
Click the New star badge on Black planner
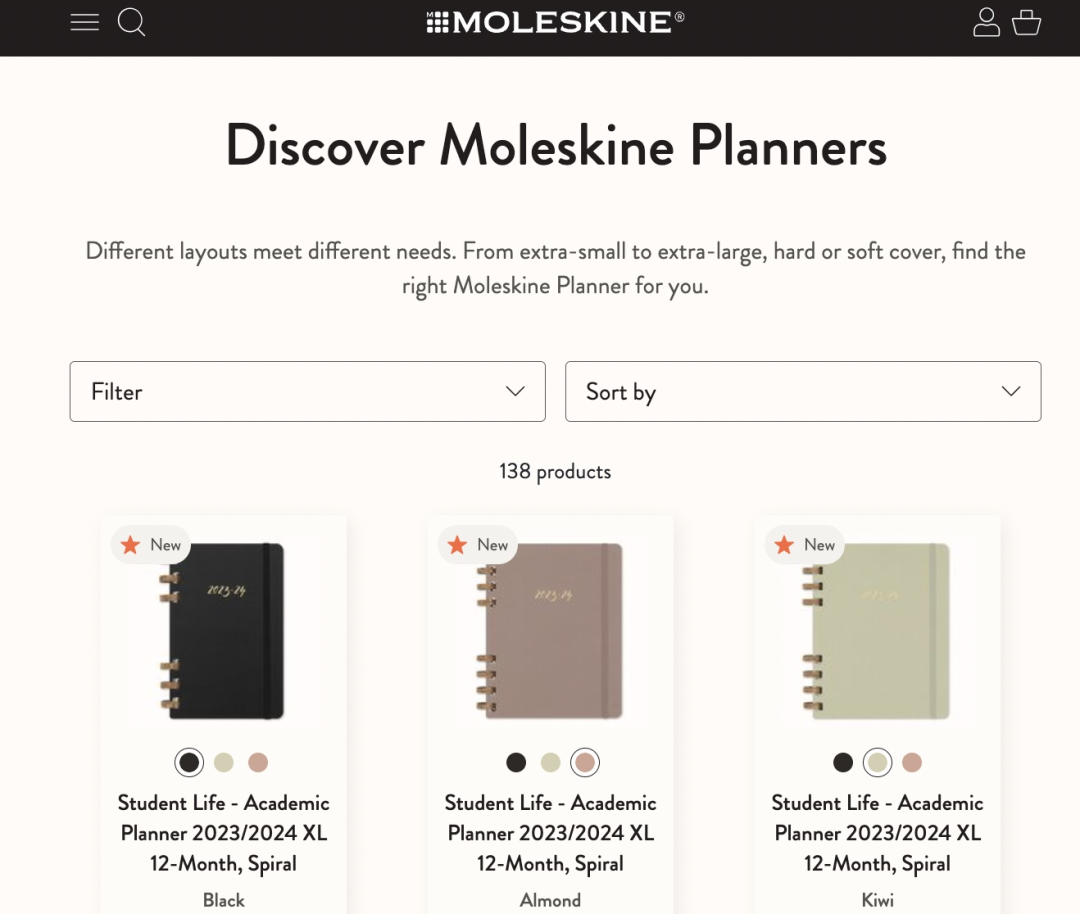coord(151,545)
